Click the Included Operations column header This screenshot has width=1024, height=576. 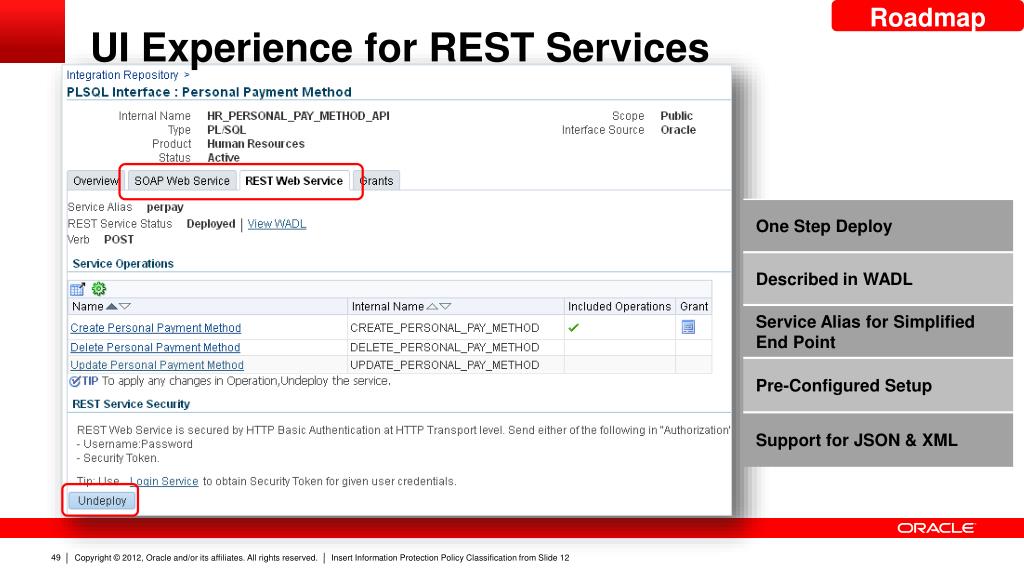coord(619,306)
